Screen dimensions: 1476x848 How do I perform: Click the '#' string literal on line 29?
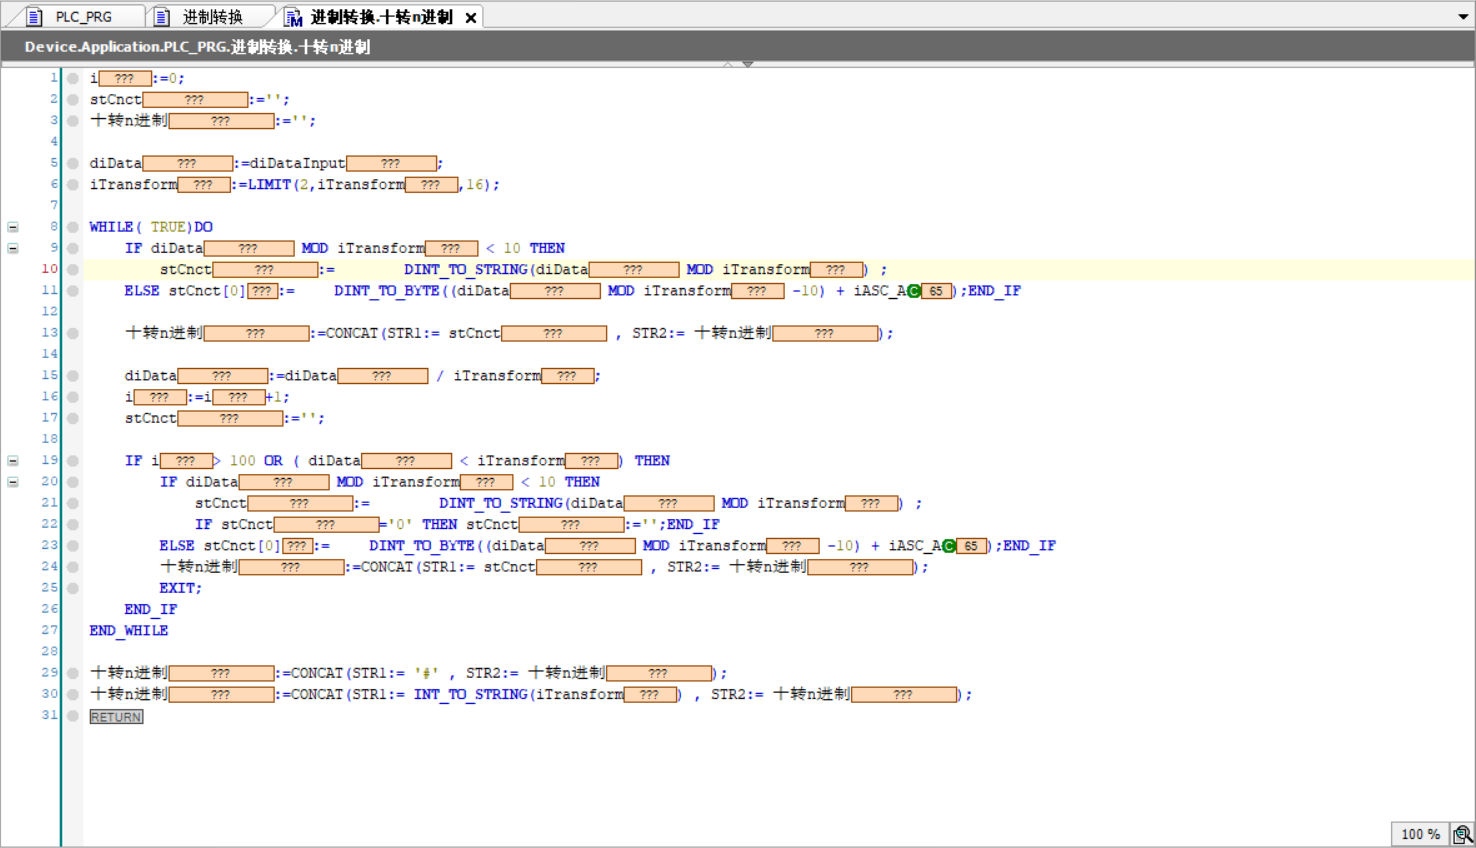(426, 674)
